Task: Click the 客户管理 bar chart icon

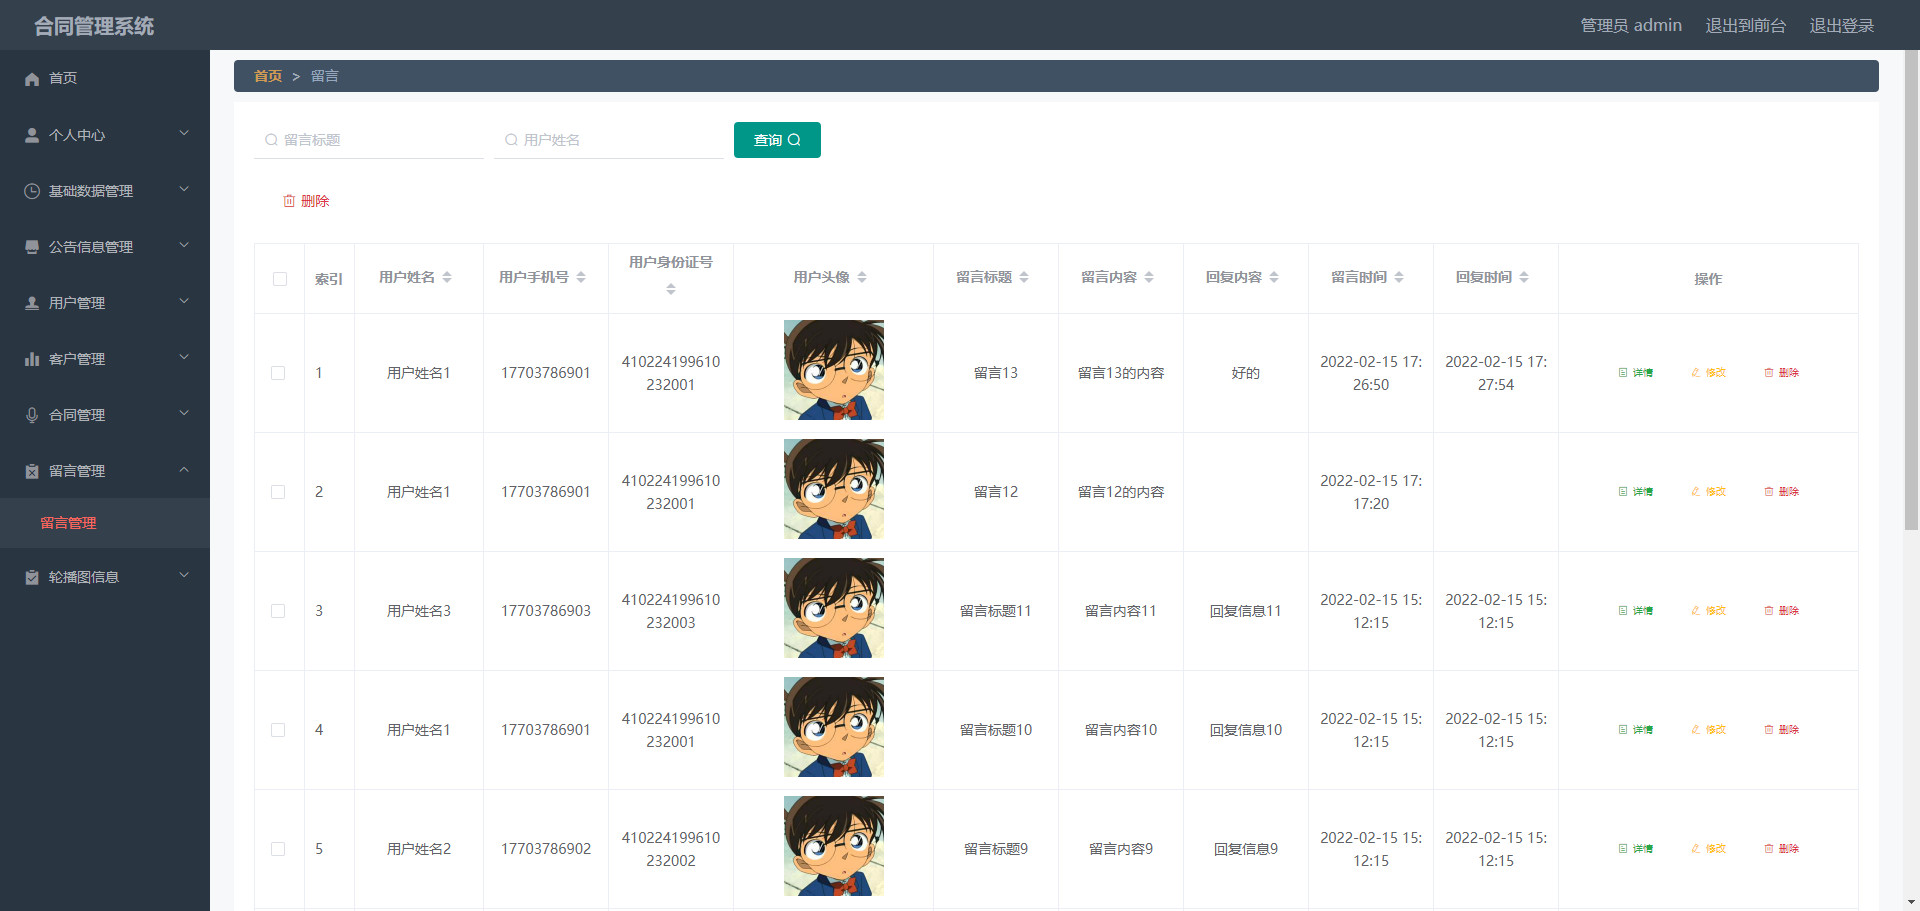Action: (32, 359)
